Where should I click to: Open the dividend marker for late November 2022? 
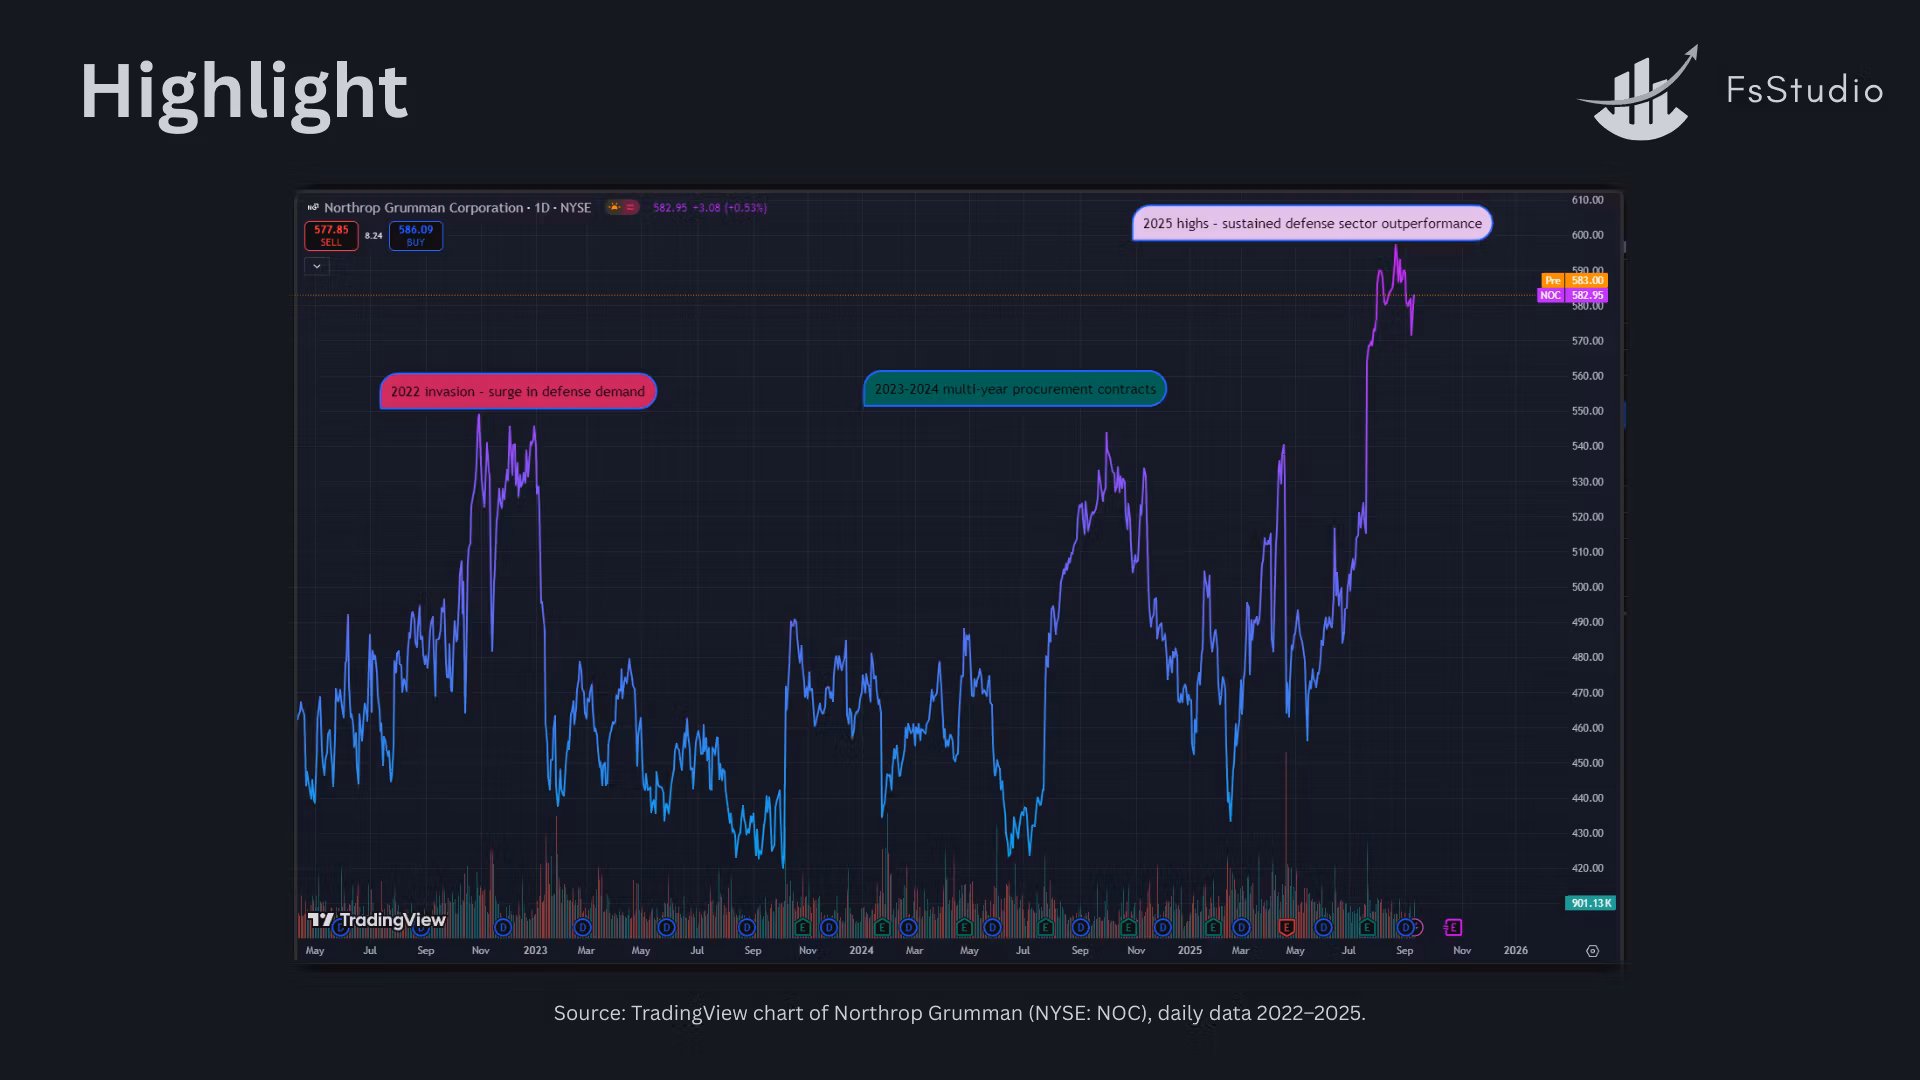point(503,928)
